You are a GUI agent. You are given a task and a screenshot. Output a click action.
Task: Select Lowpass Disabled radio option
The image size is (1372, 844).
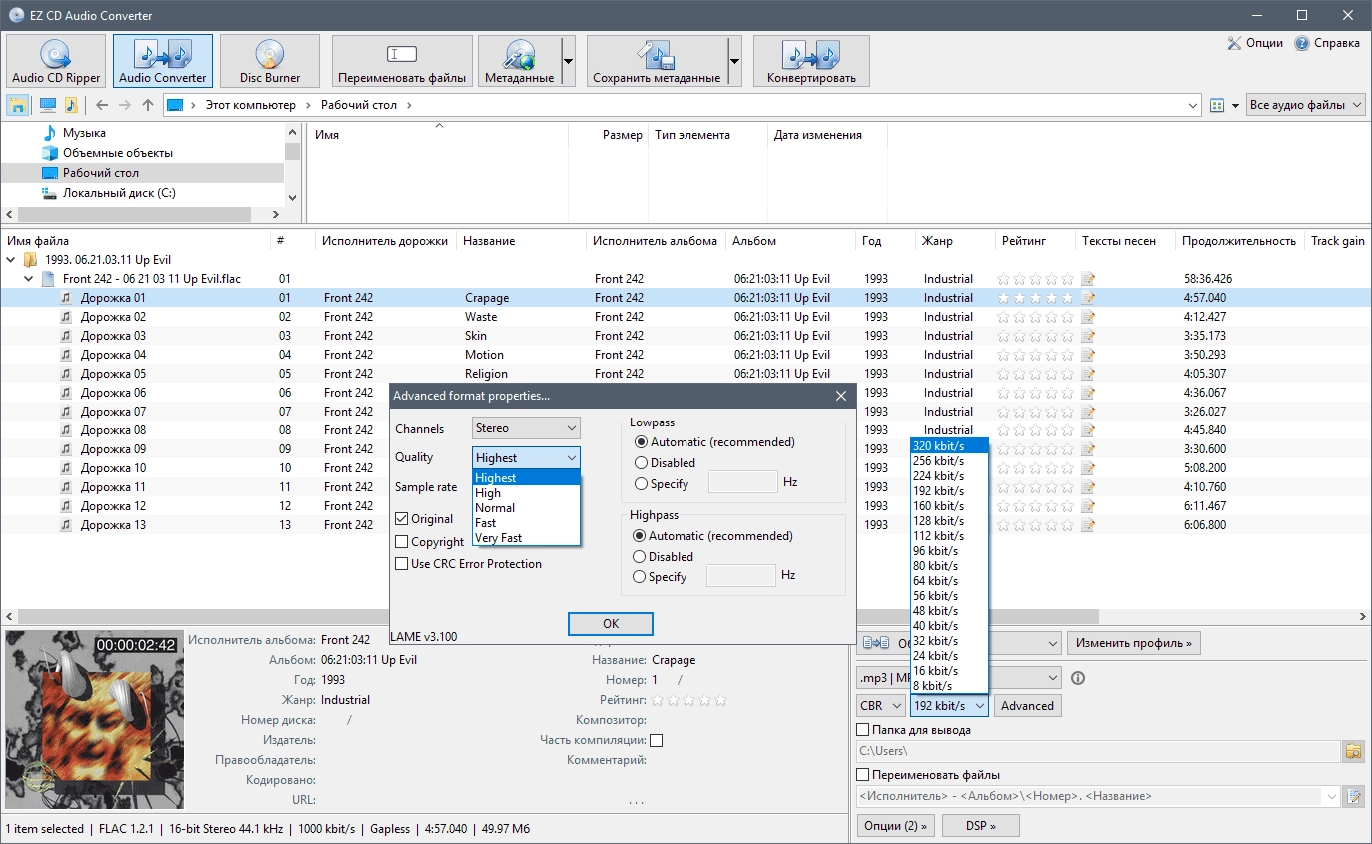pos(641,463)
